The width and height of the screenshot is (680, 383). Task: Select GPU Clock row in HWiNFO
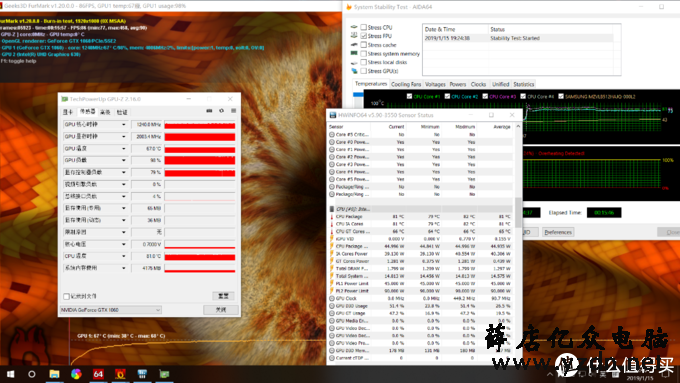coord(421,298)
